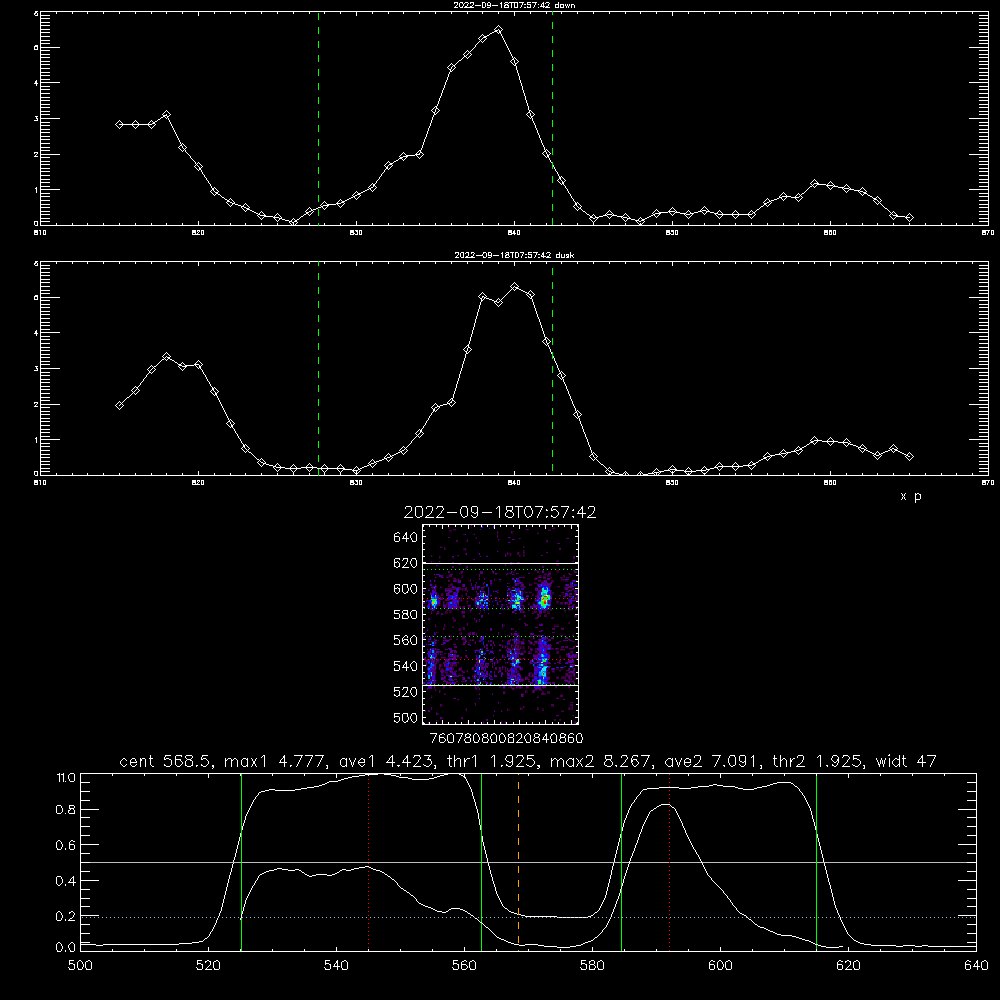Click the orange dashed center line marker
The height and width of the screenshot is (1000, 1000).
click(518, 861)
